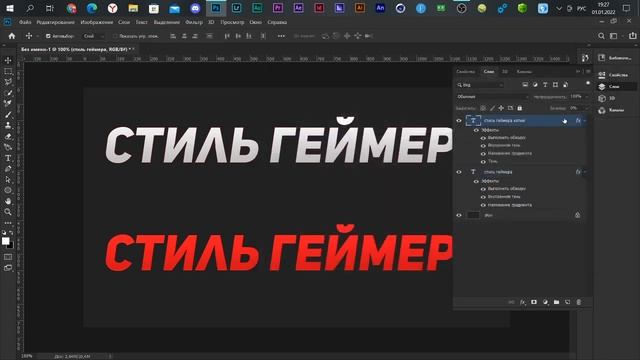Add layer style fx button at panel bottom

(523, 302)
